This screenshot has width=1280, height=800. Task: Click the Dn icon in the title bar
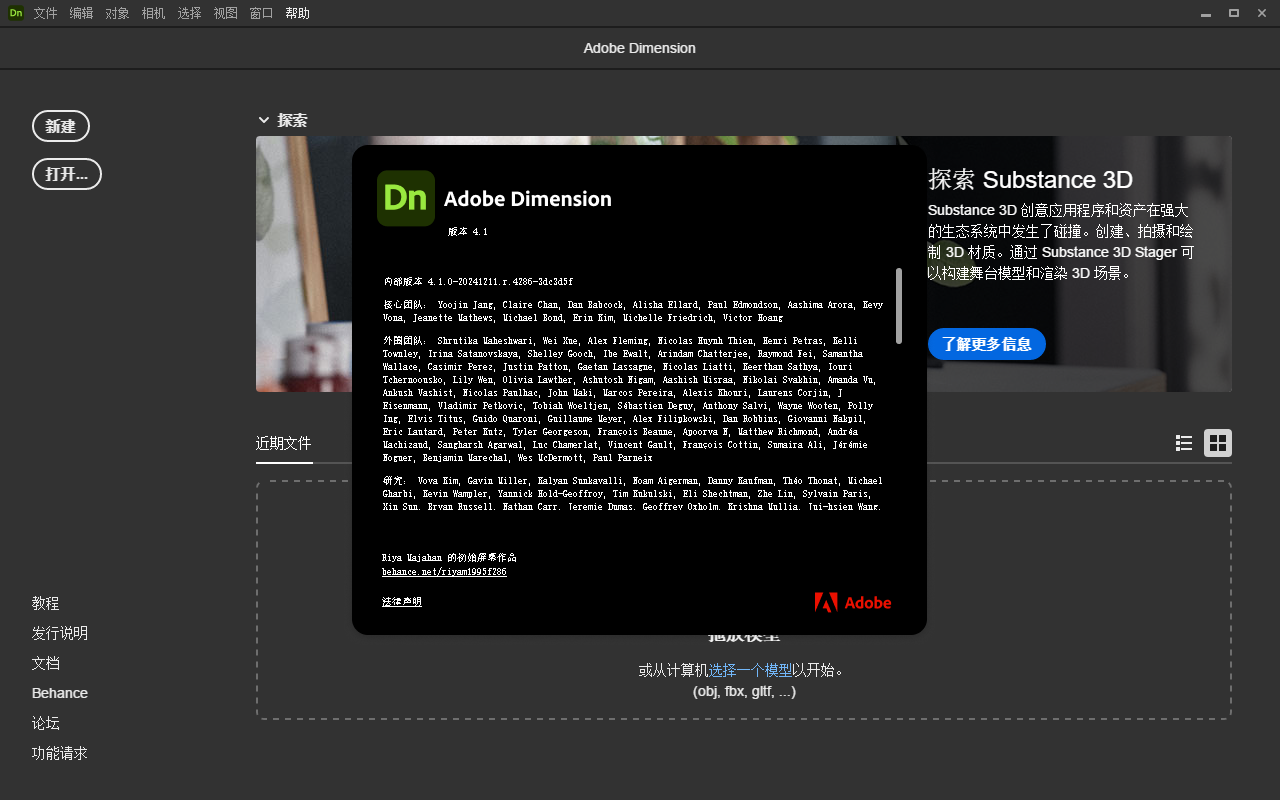(14, 13)
